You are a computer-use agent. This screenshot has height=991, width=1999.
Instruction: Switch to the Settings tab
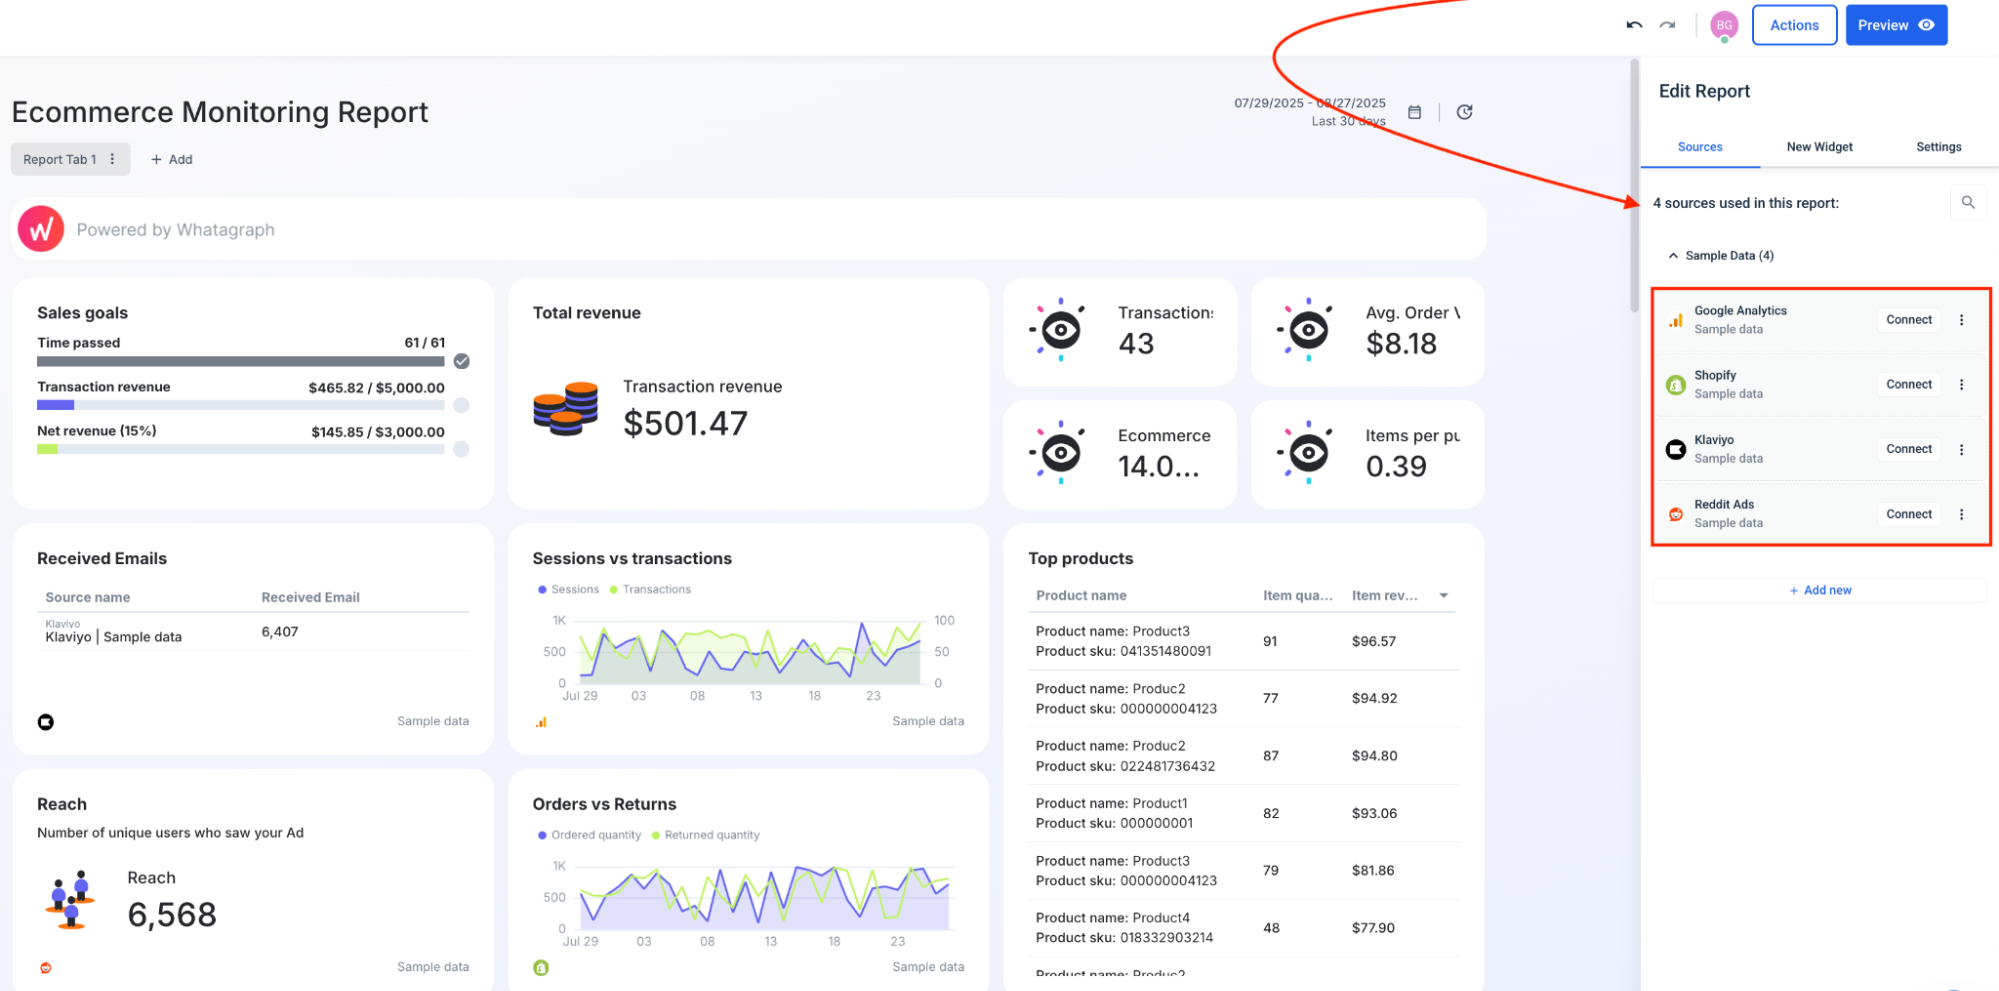[x=1937, y=146]
